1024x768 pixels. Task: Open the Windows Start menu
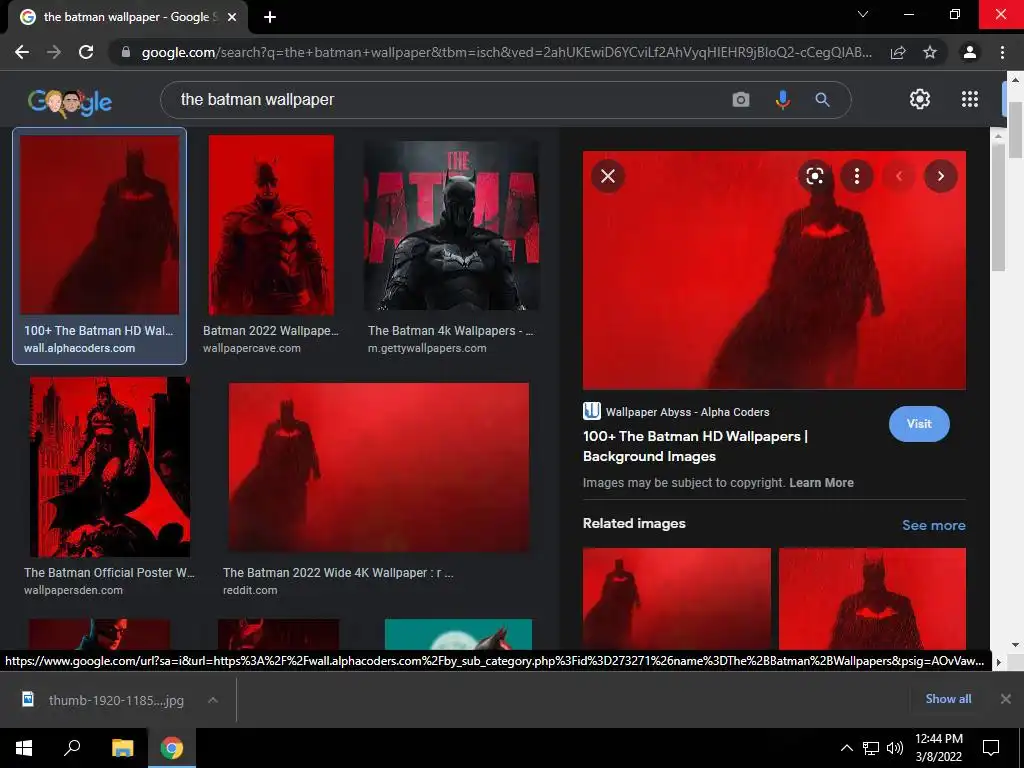pyautogui.click(x=24, y=748)
